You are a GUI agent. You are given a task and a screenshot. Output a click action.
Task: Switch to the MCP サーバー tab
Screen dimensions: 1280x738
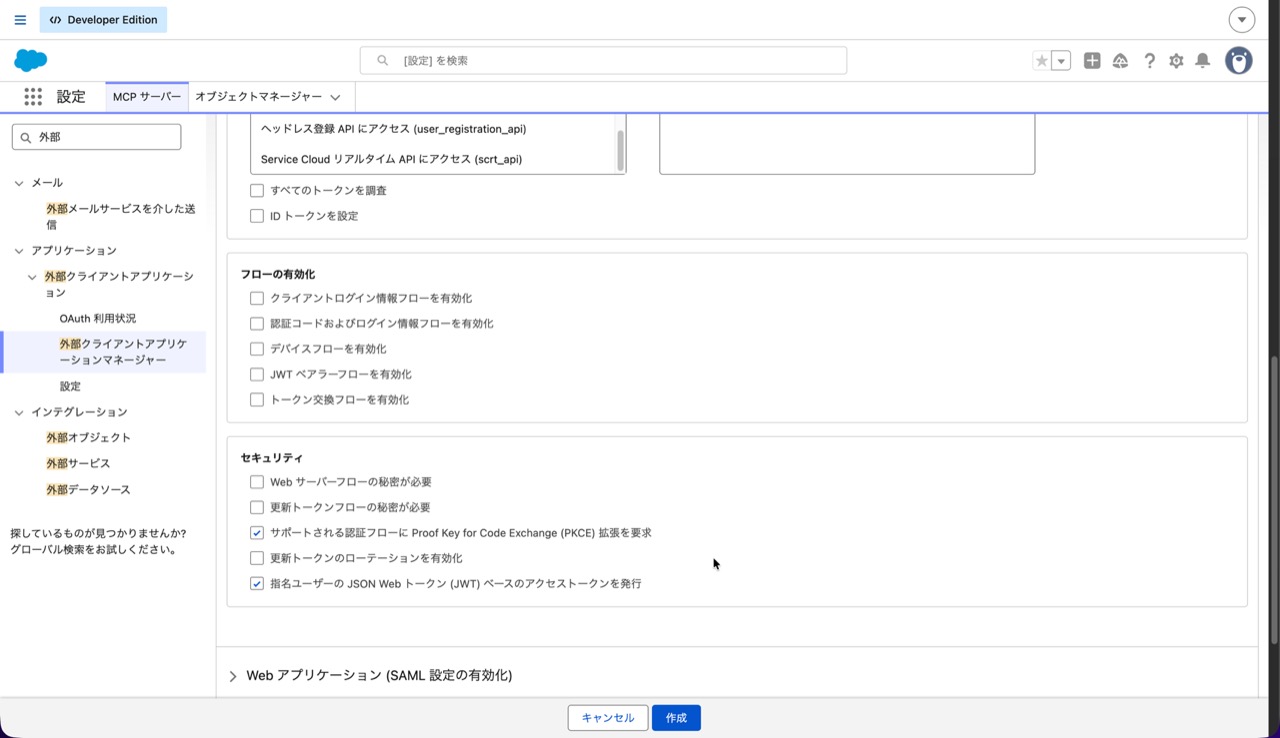[x=147, y=97]
